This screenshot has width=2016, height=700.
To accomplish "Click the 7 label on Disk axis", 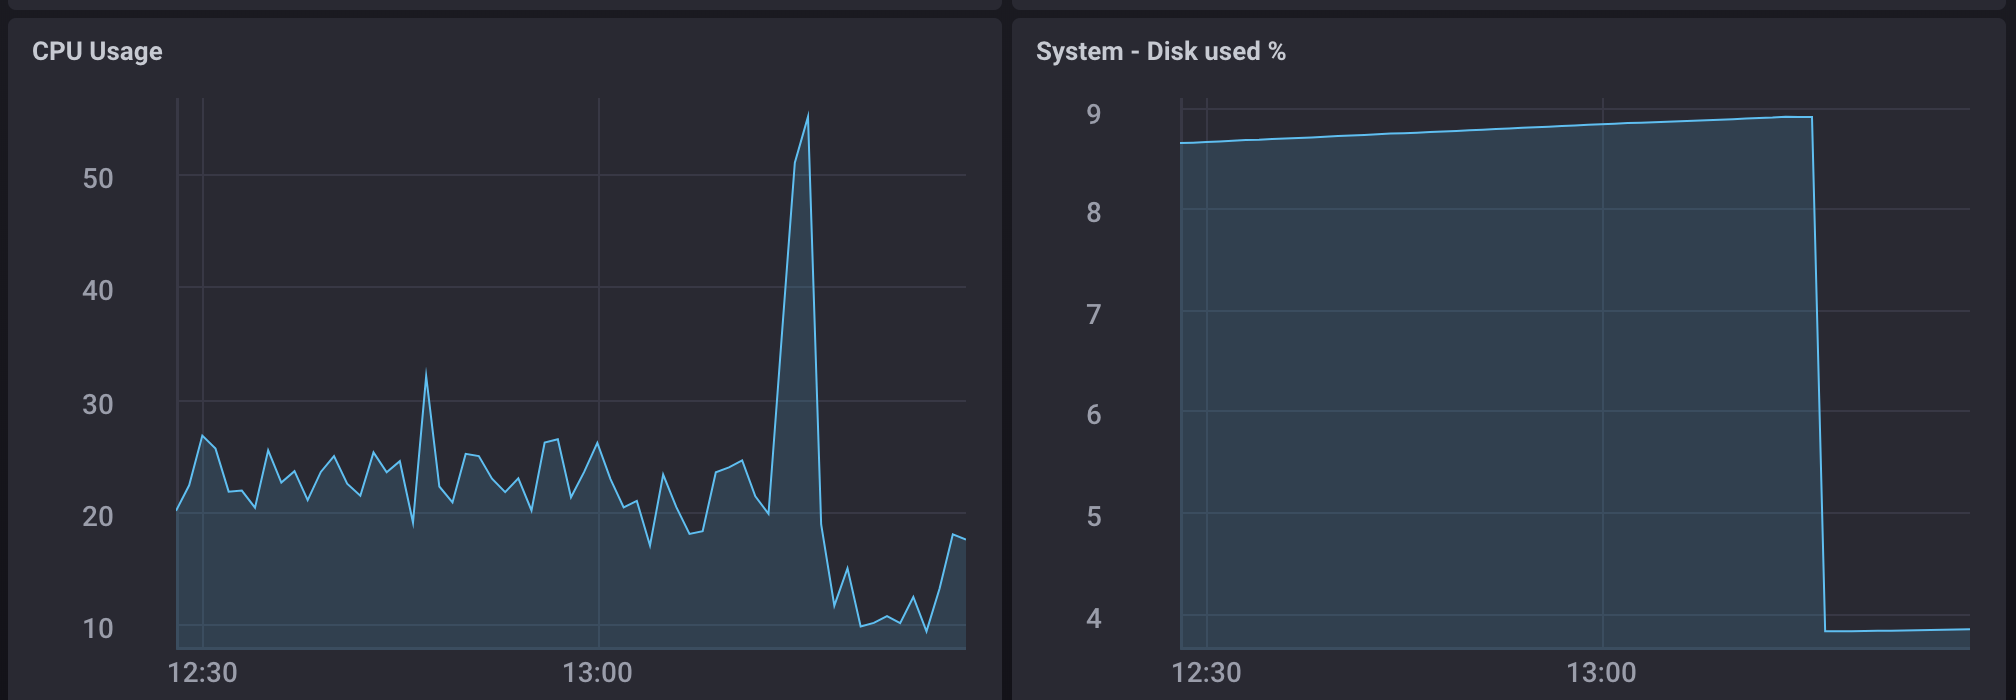I will (1094, 315).
